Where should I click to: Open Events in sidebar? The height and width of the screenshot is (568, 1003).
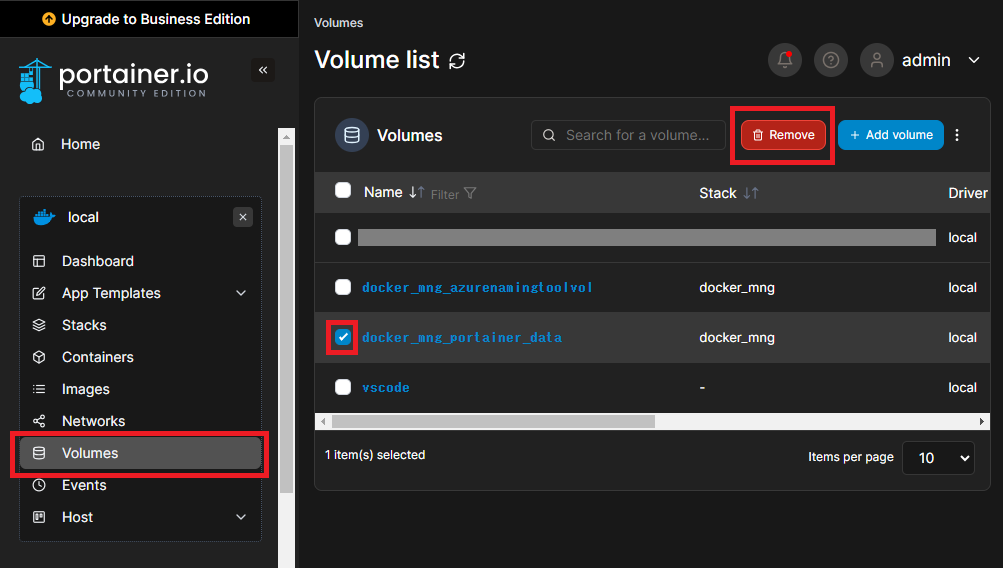tap(140, 485)
